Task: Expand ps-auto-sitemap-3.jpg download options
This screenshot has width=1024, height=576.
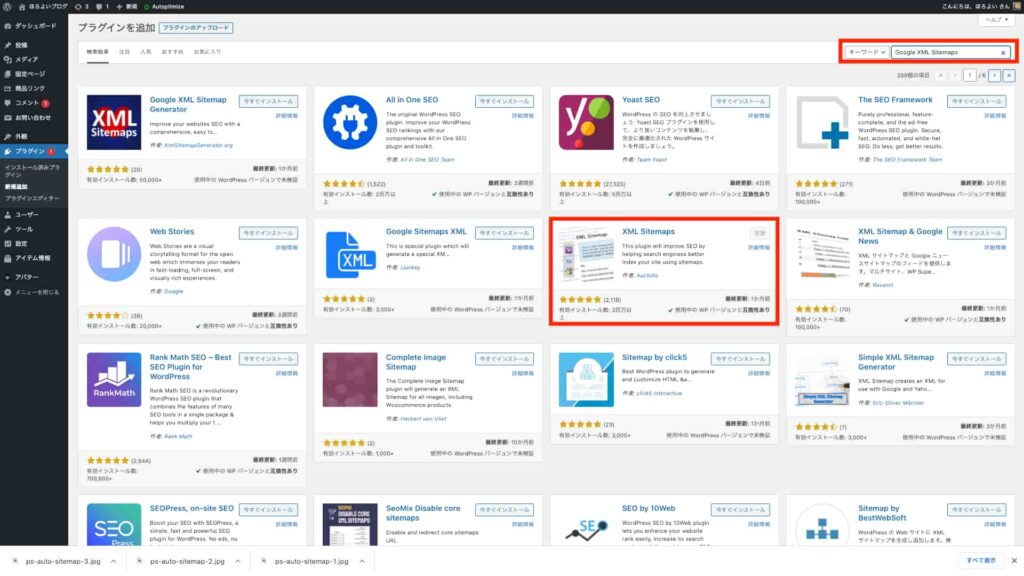Action: click(x=114, y=561)
